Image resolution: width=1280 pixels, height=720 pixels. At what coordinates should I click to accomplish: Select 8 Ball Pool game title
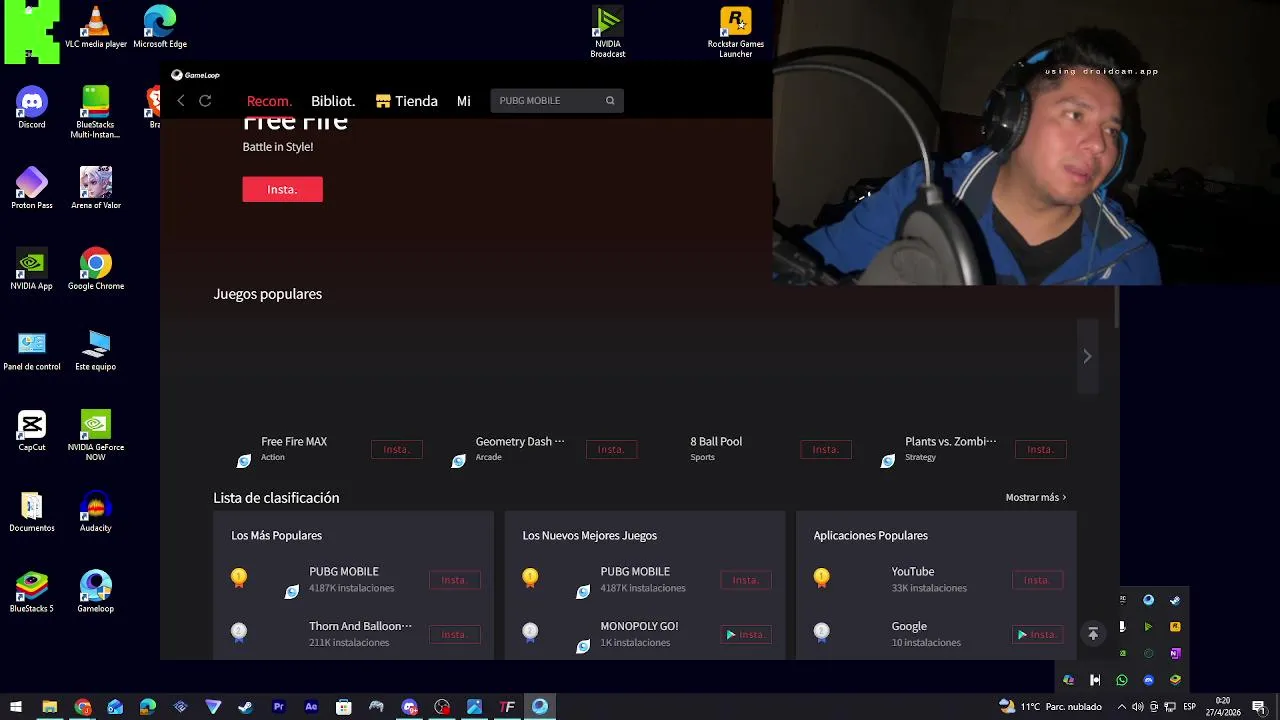[x=716, y=441]
